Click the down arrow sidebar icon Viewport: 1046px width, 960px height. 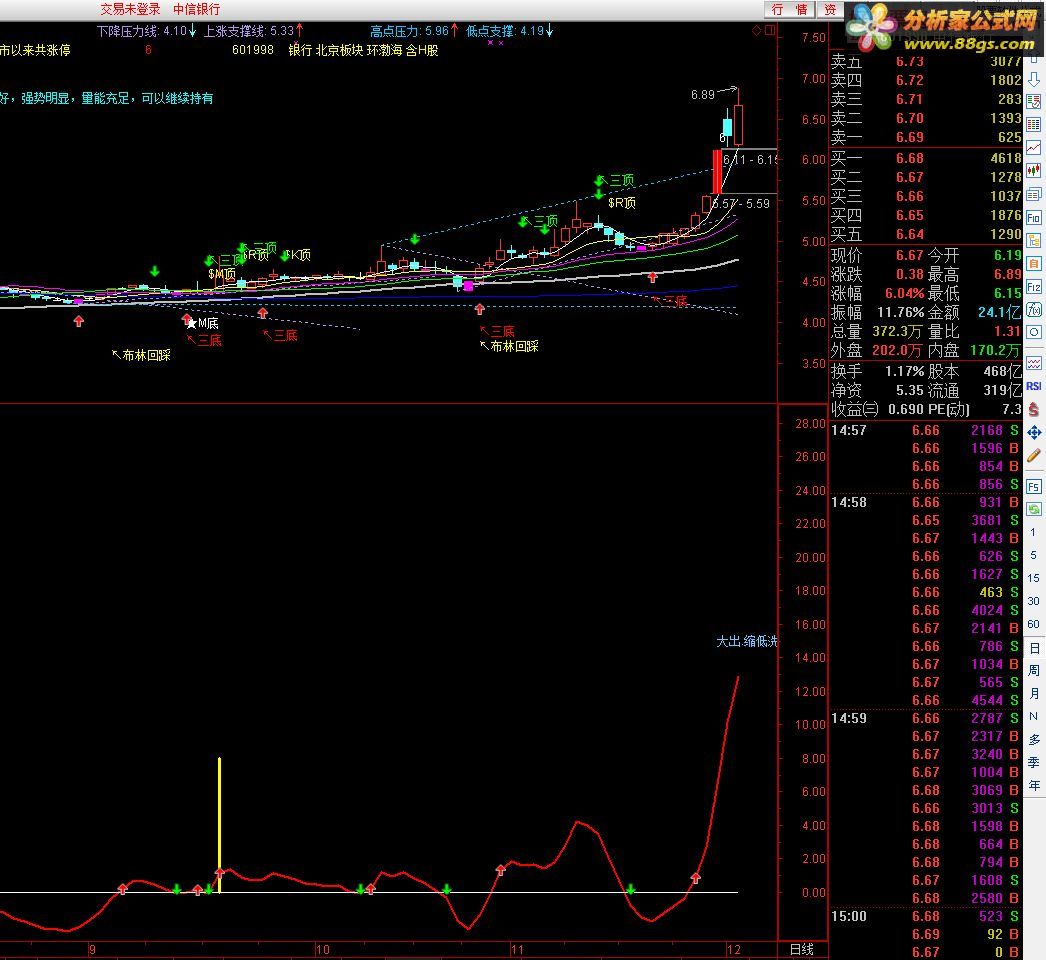coord(1033,79)
